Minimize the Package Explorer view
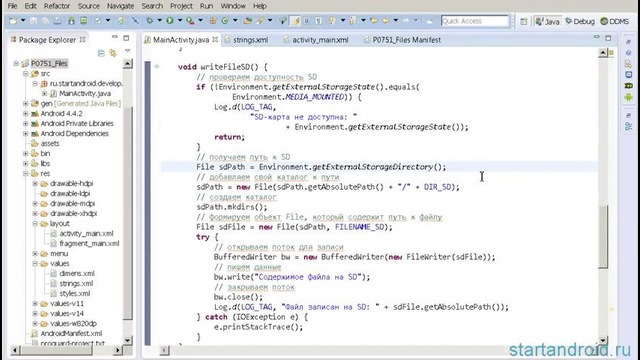640x360 pixels. click(x=115, y=38)
